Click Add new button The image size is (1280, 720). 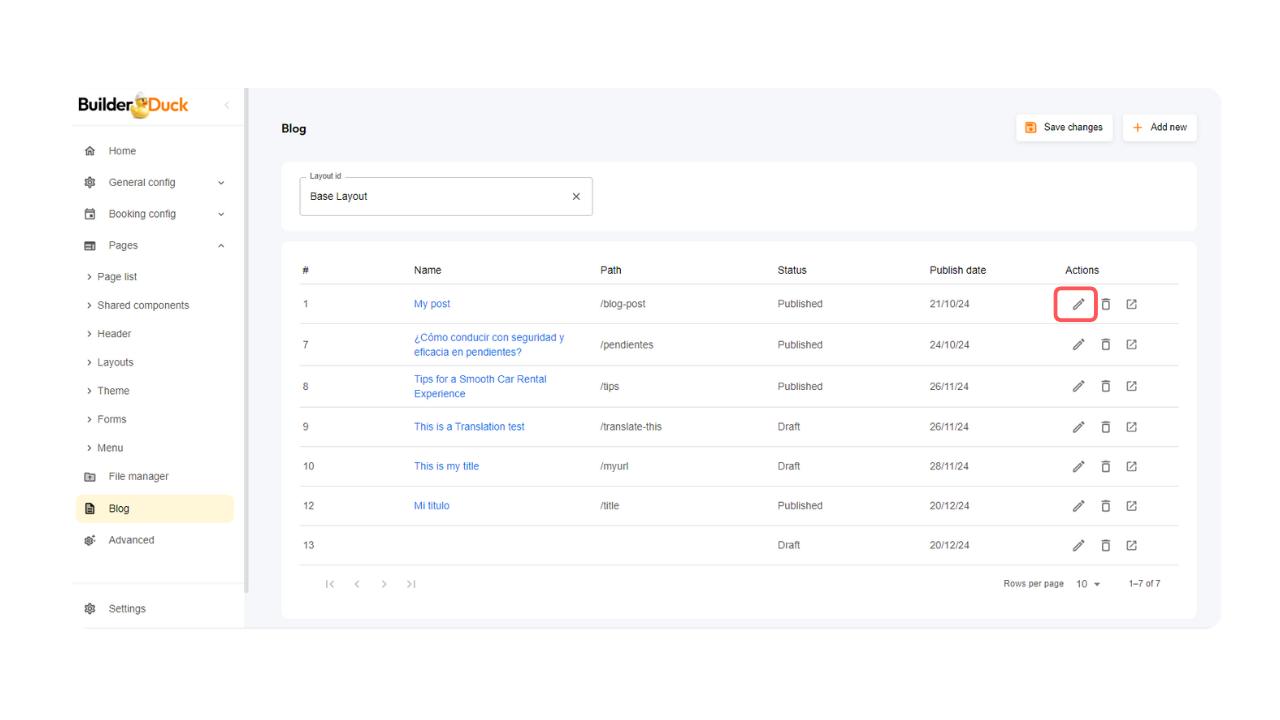(1159, 128)
